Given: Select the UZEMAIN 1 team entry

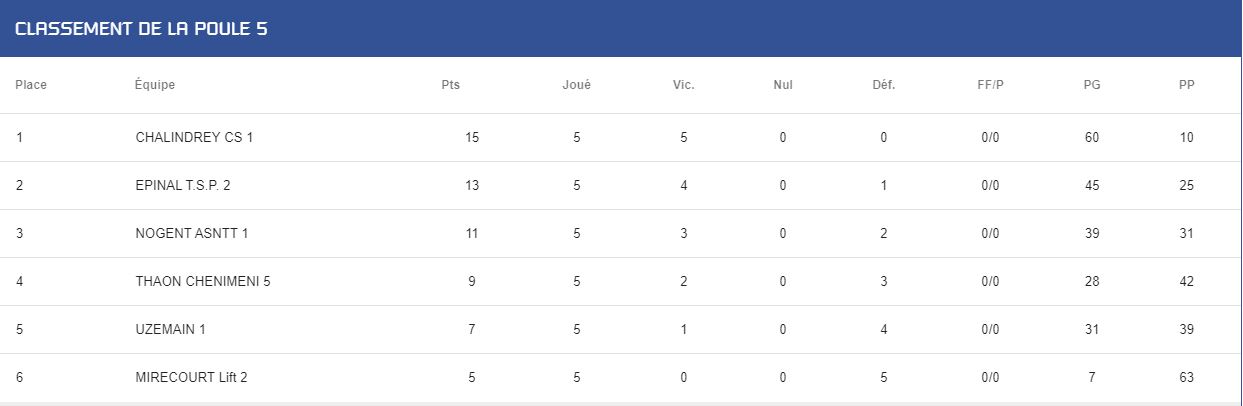Looking at the screenshot, I should 171,329.
